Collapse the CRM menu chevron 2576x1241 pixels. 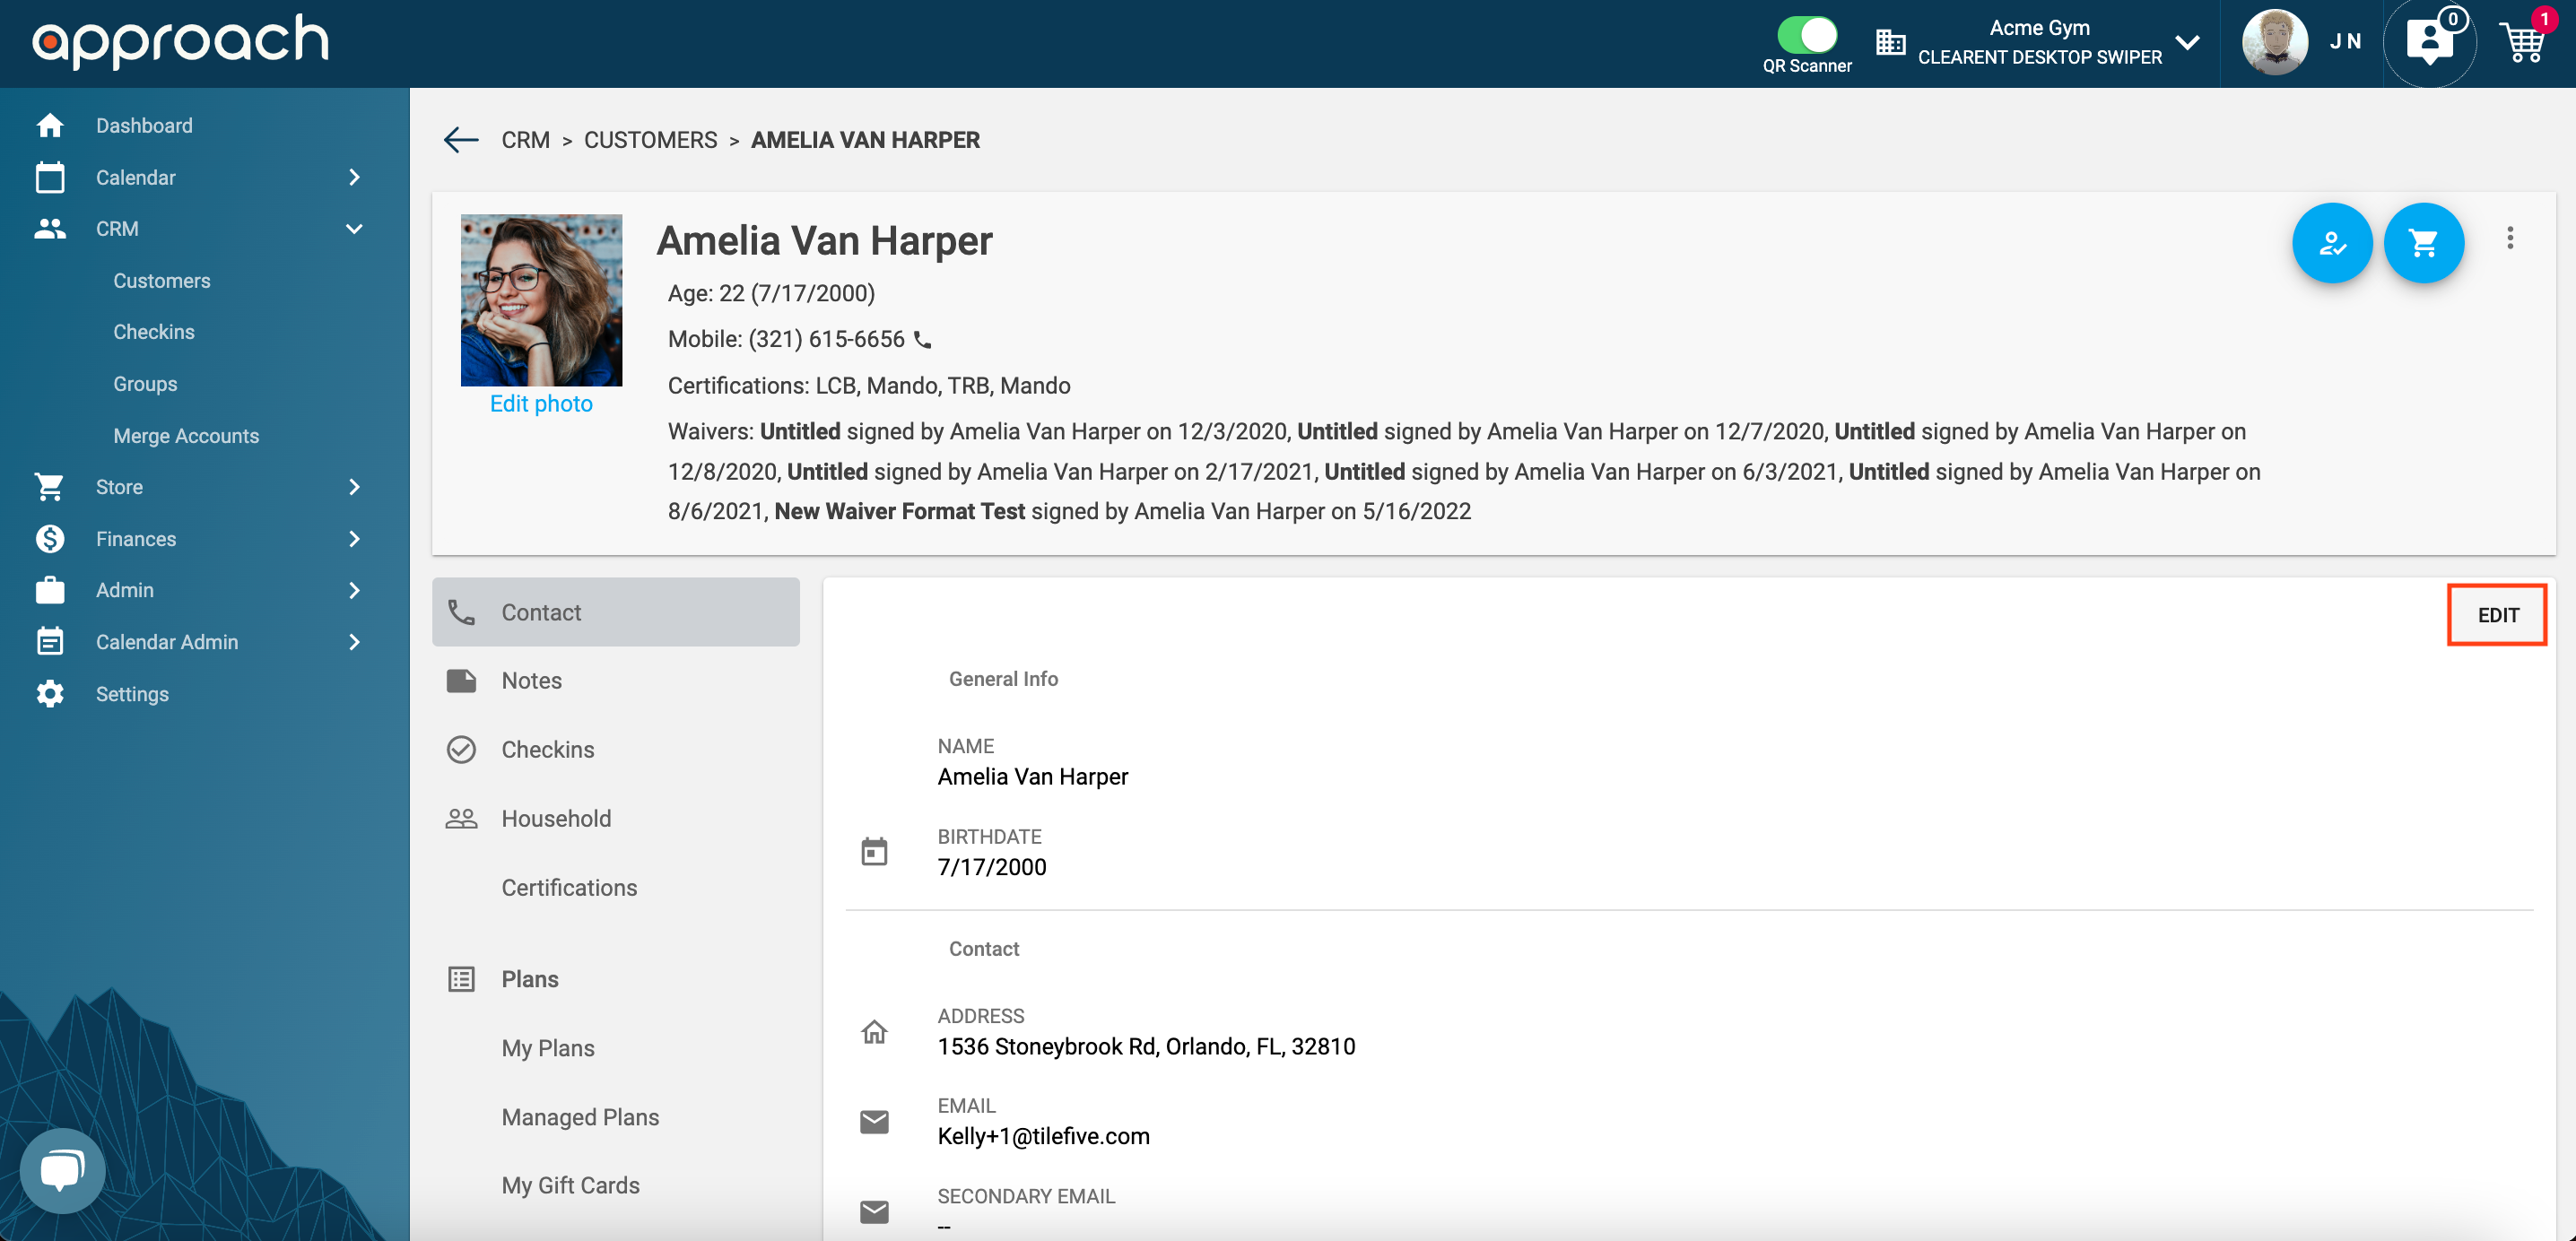pos(354,229)
